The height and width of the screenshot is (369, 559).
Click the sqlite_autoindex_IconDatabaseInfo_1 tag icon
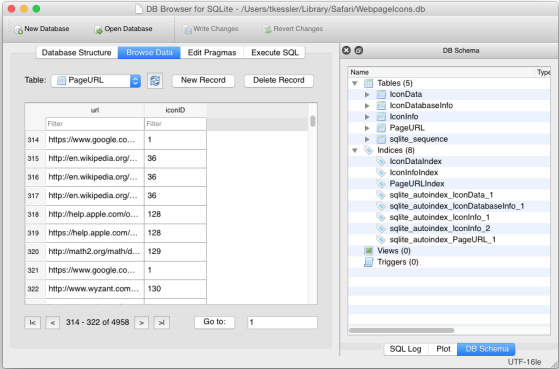pos(381,206)
